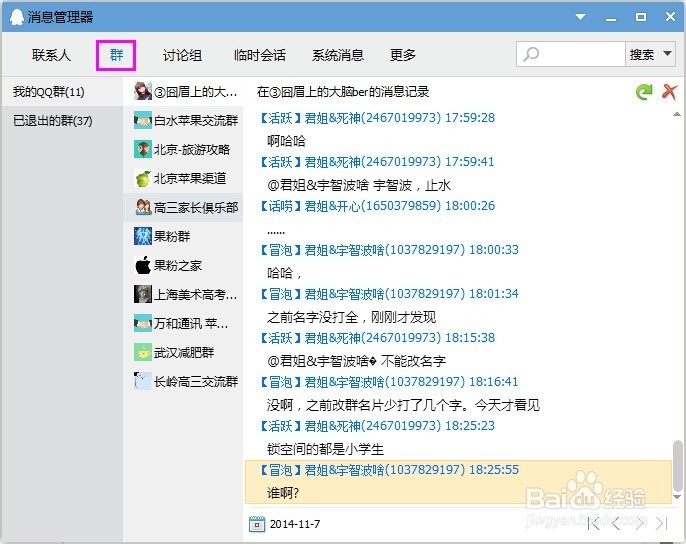Viewport: 686px width, 544px height.
Task: Click message 之前名字没打全，刚刚才发现
Action: [351, 317]
